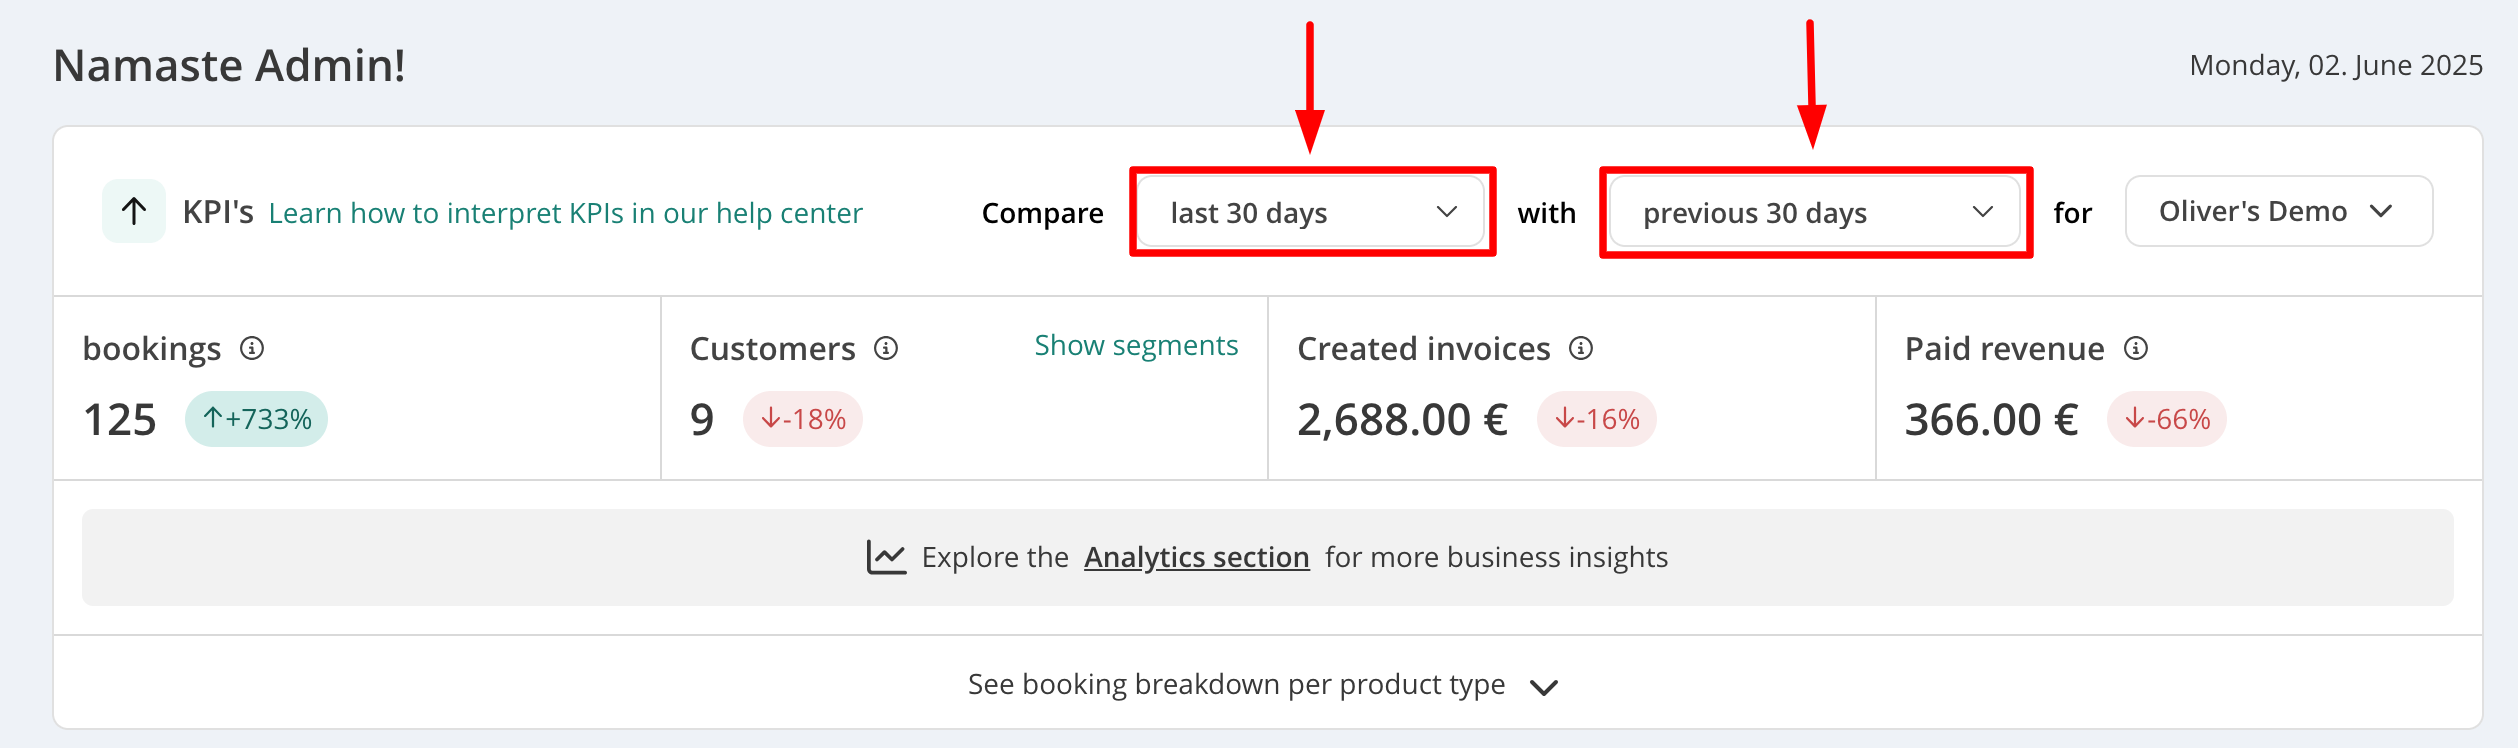Click the chevron in the previous 30 days dropdown
Image resolution: width=2518 pixels, height=748 pixels.
(x=1983, y=212)
